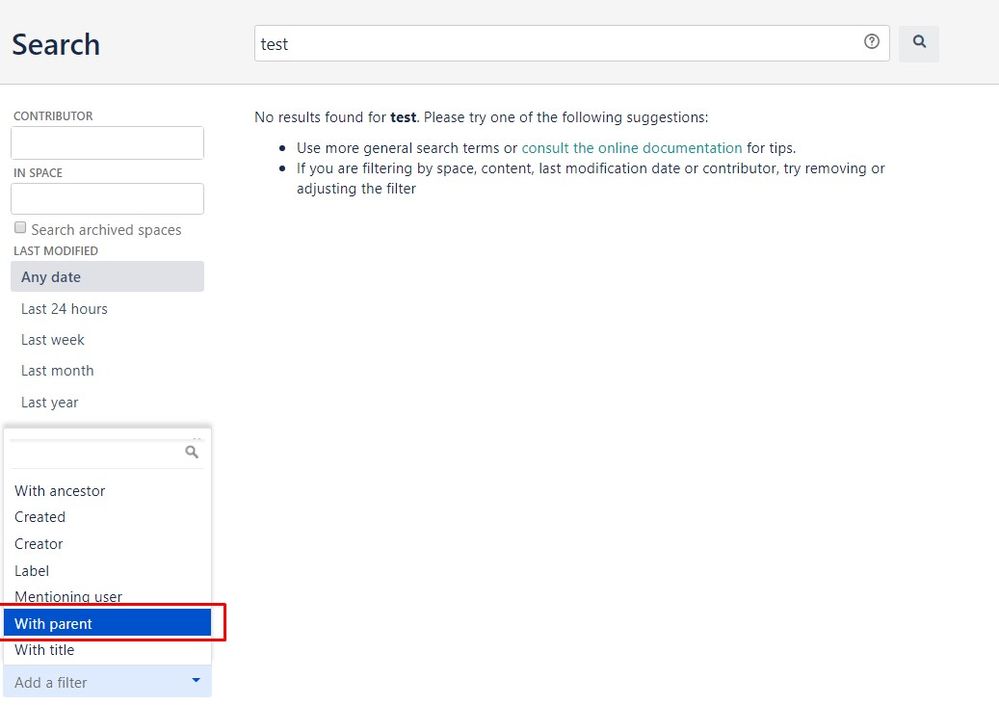Open the Add a filter dropdown
The height and width of the screenshot is (728, 999).
tap(107, 682)
